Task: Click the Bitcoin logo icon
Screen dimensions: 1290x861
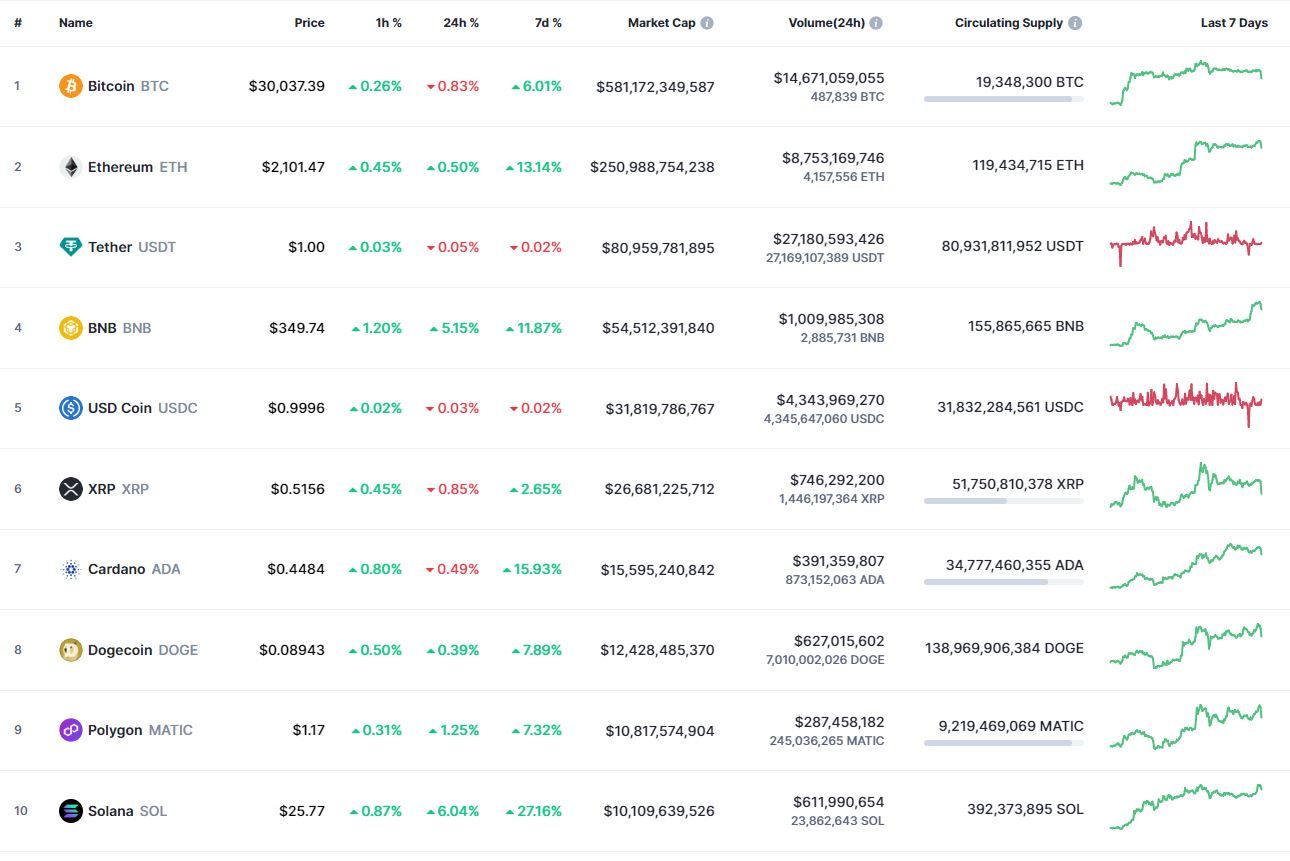Action: click(x=70, y=86)
